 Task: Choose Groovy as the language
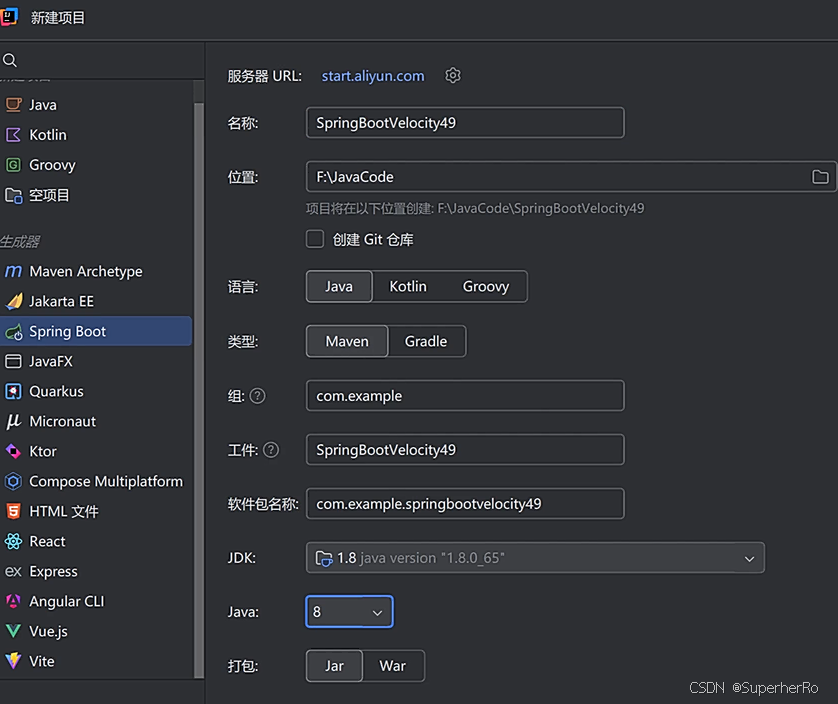pyautogui.click(x=486, y=287)
